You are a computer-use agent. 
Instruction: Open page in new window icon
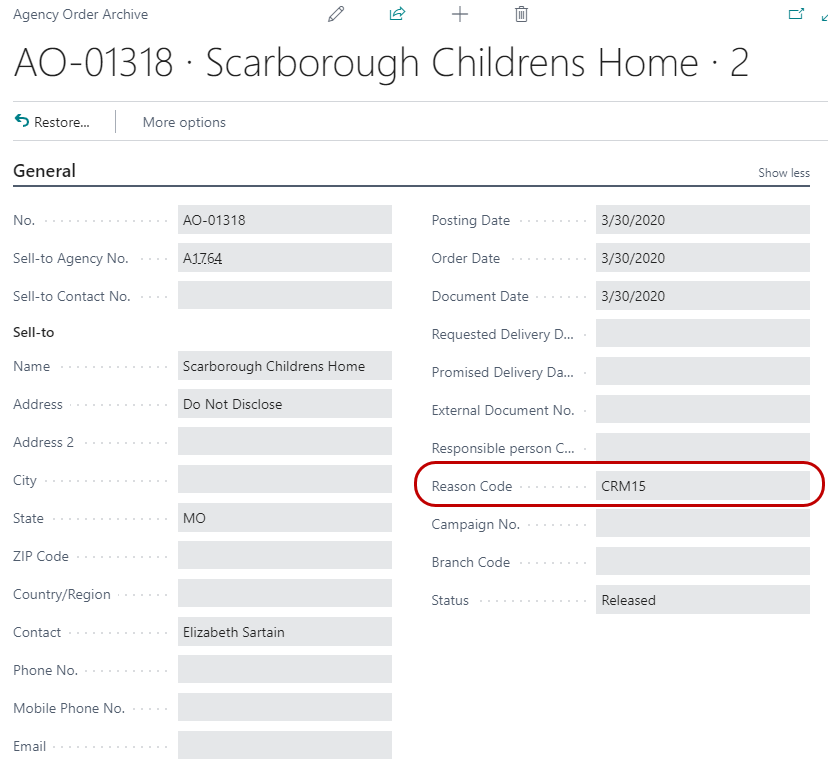click(x=796, y=14)
